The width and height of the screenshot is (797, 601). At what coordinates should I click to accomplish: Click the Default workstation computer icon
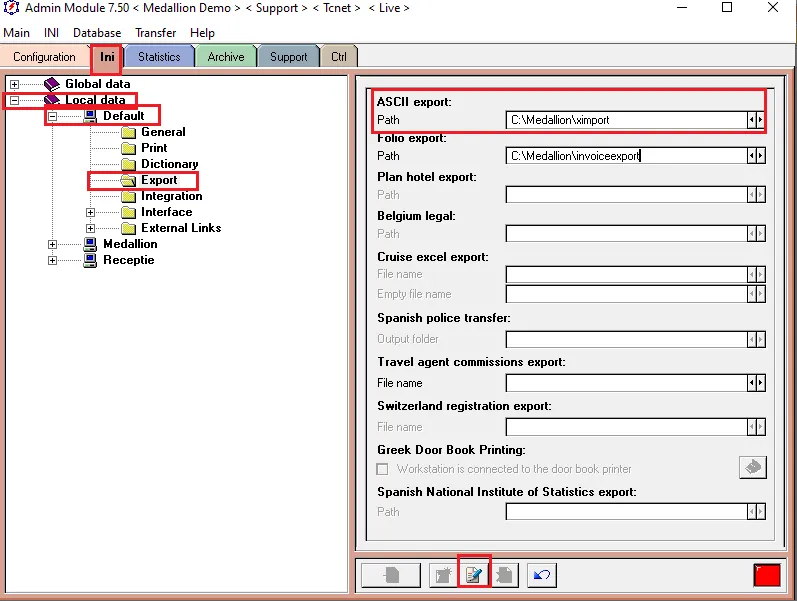[90, 116]
